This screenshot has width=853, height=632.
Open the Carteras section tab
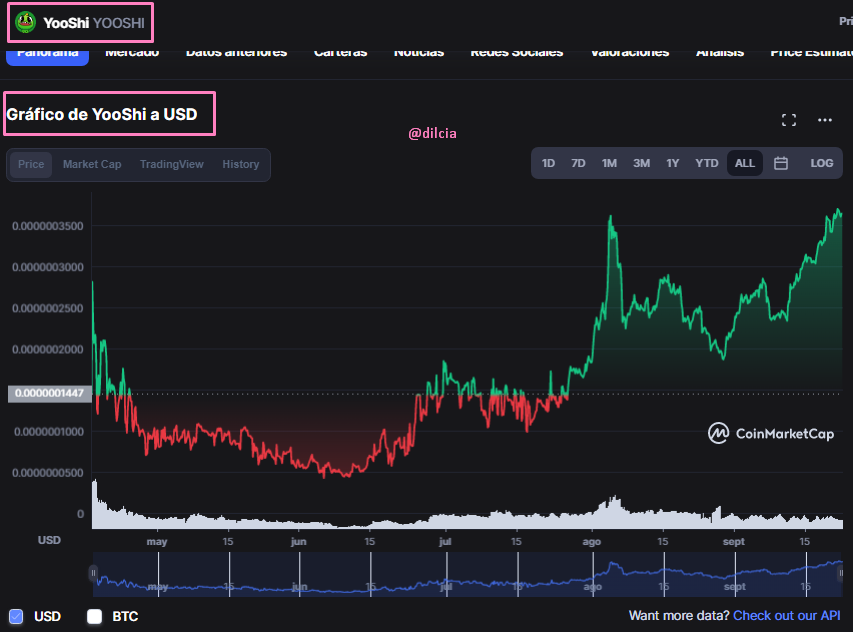tap(341, 53)
